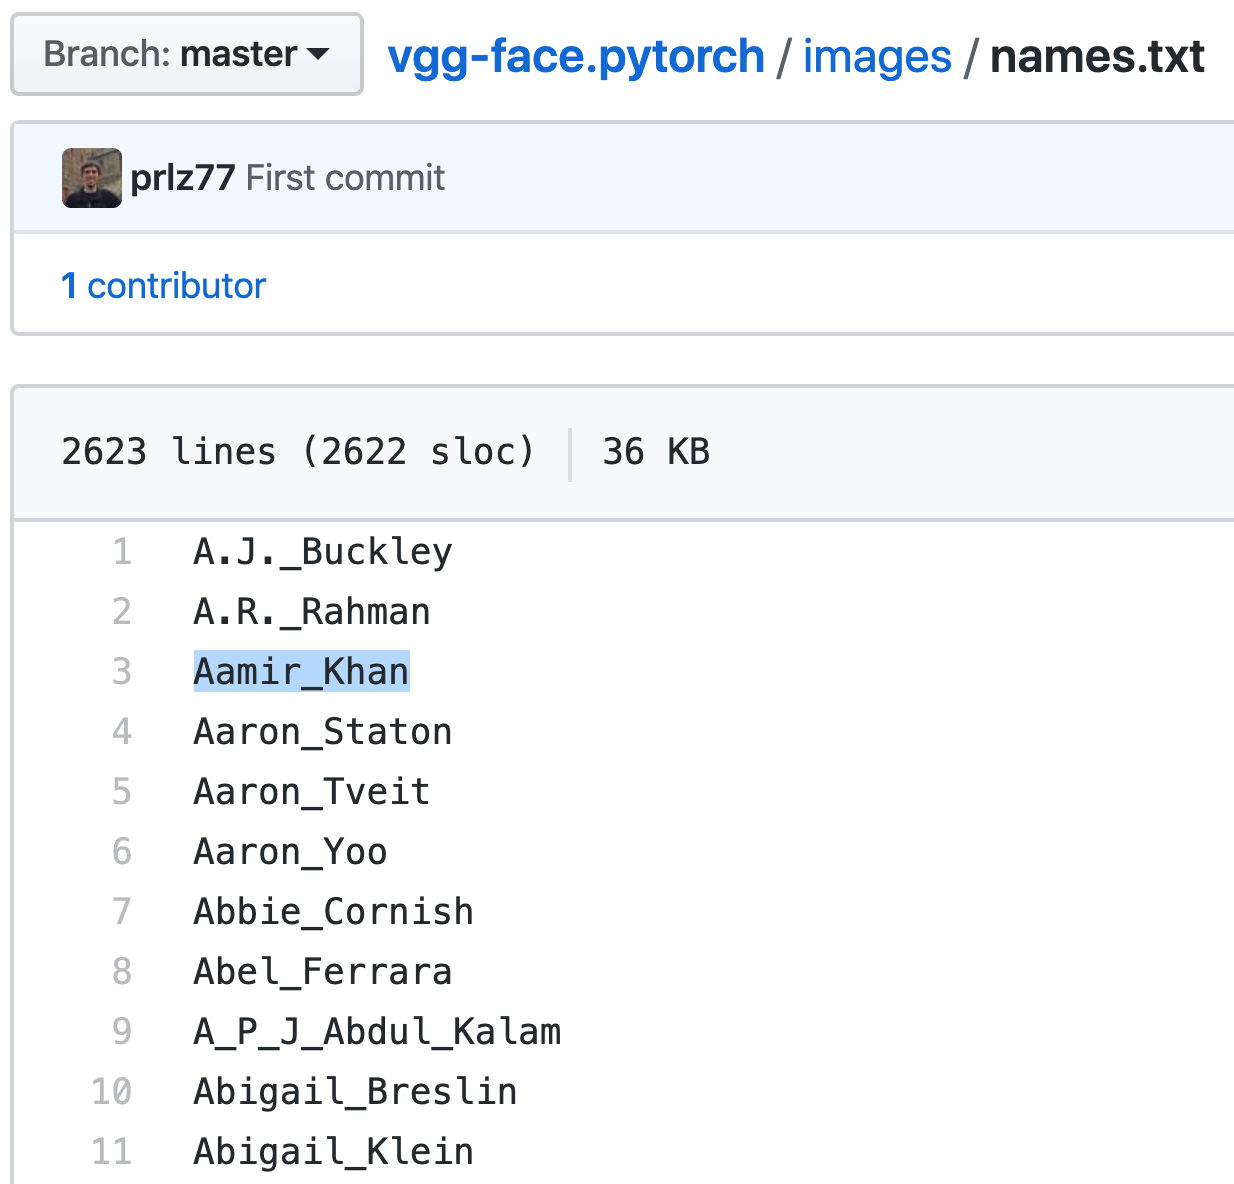Click line number 1 beside A.J._Buckley
Image resolution: width=1234 pixels, height=1184 pixels.
pos(121,551)
